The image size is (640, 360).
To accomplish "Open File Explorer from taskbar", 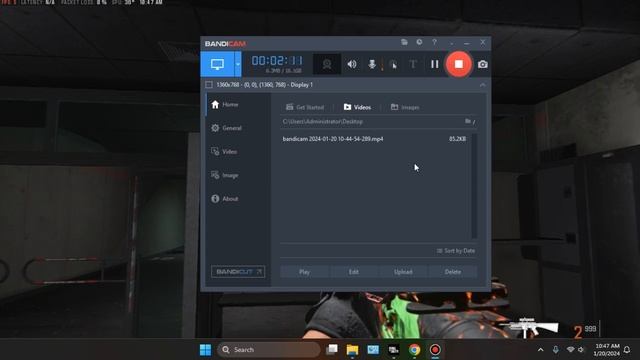I will coord(352,350).
